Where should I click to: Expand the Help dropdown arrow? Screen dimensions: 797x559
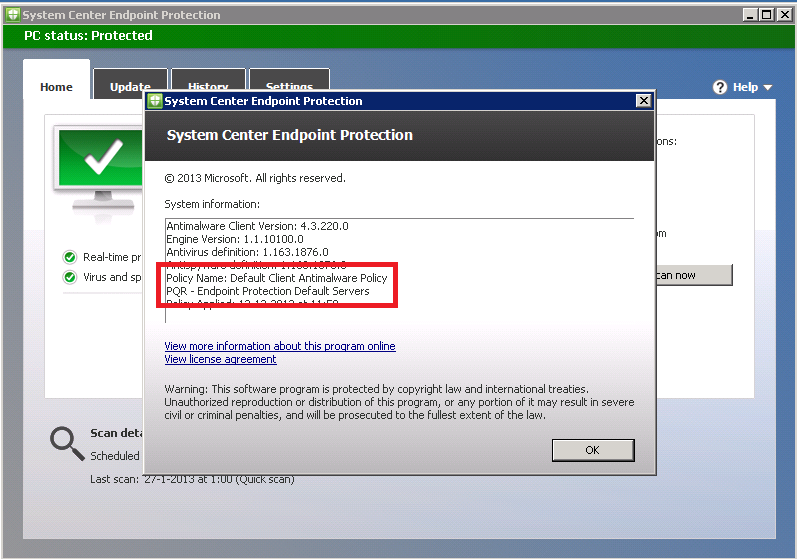[x=768, y=87]
